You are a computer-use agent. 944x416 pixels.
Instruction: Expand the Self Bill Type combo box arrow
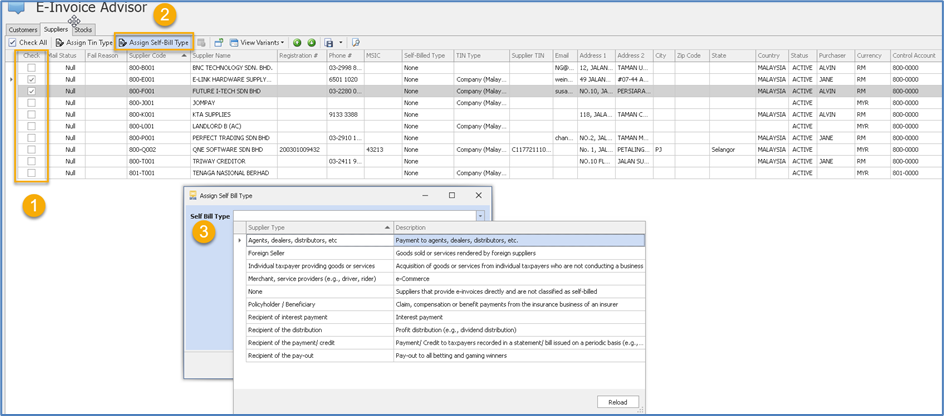coord(480,216)
